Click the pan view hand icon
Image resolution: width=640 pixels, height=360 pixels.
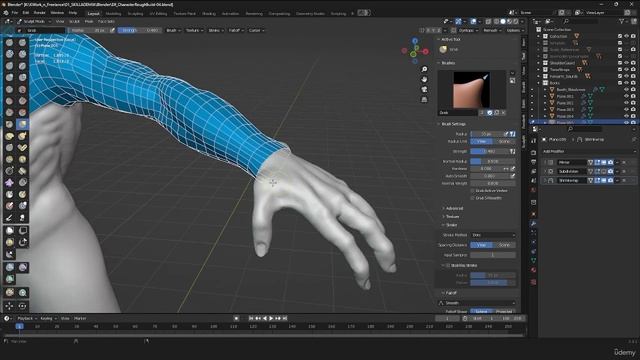(424, 79)
